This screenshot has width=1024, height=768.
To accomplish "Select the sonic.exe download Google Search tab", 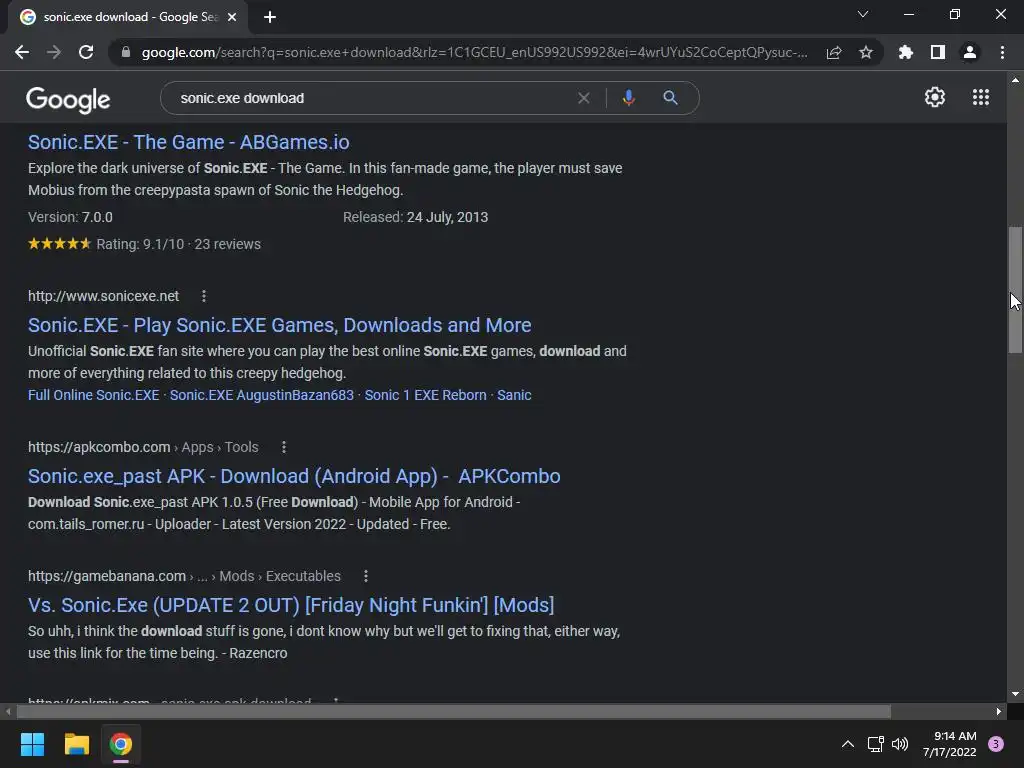I will (x=128, y=17).
